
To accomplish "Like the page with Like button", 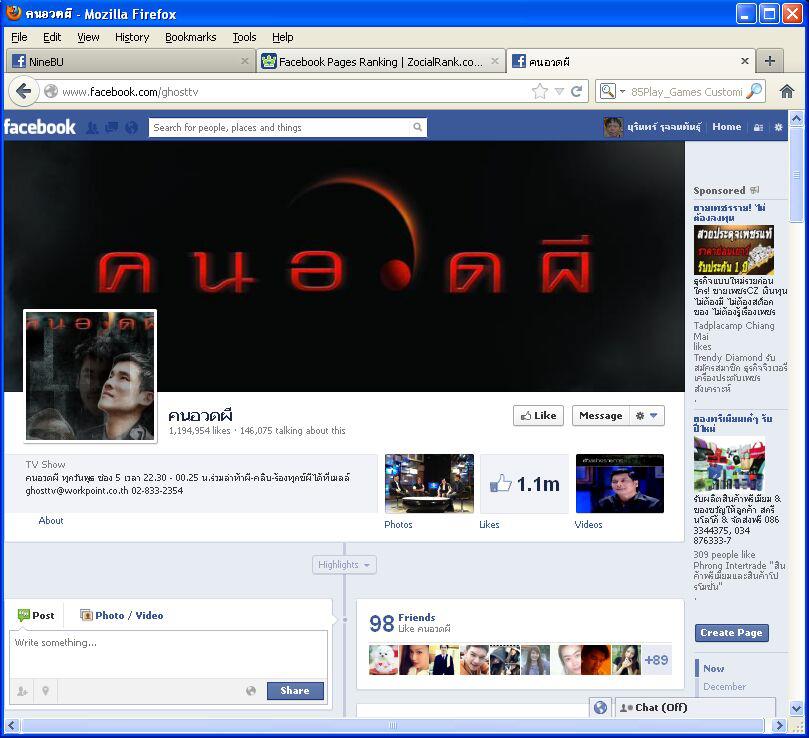I will click(x=538, y=416).
